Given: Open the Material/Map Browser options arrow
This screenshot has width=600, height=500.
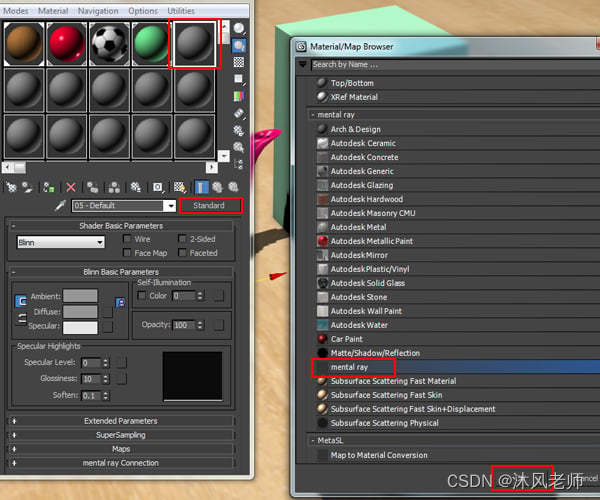Looking at the screenshot, I should point(302,64).
